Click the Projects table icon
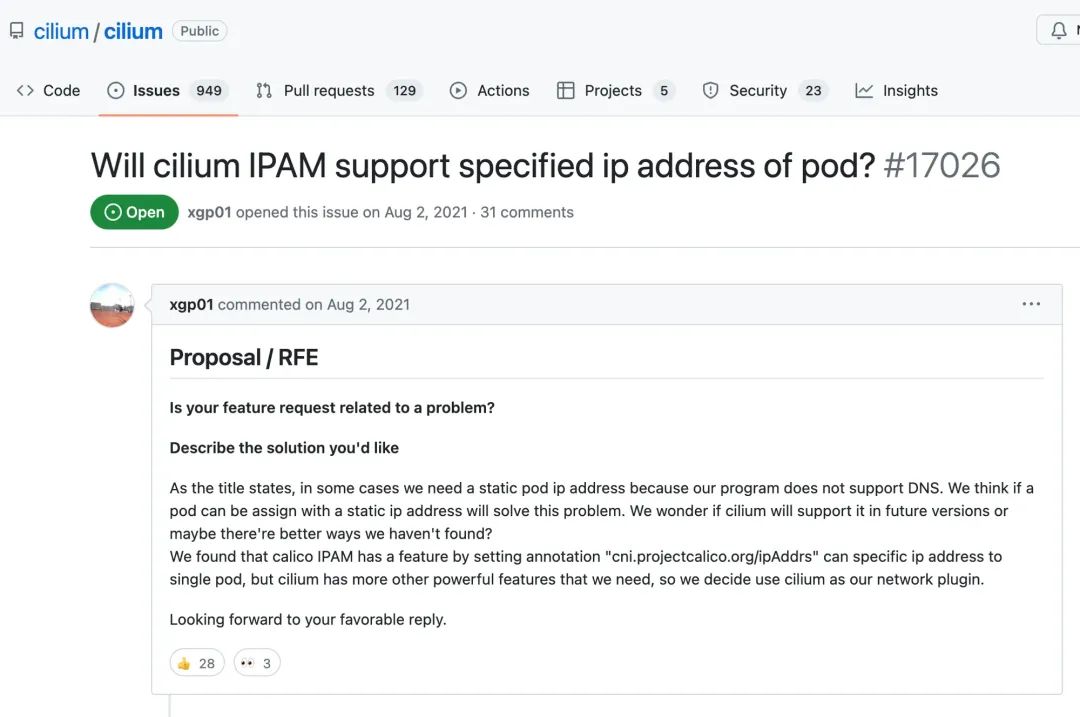Image resolution: width=1080 pixels, height=717 pixels. click(x=565, y=90)
